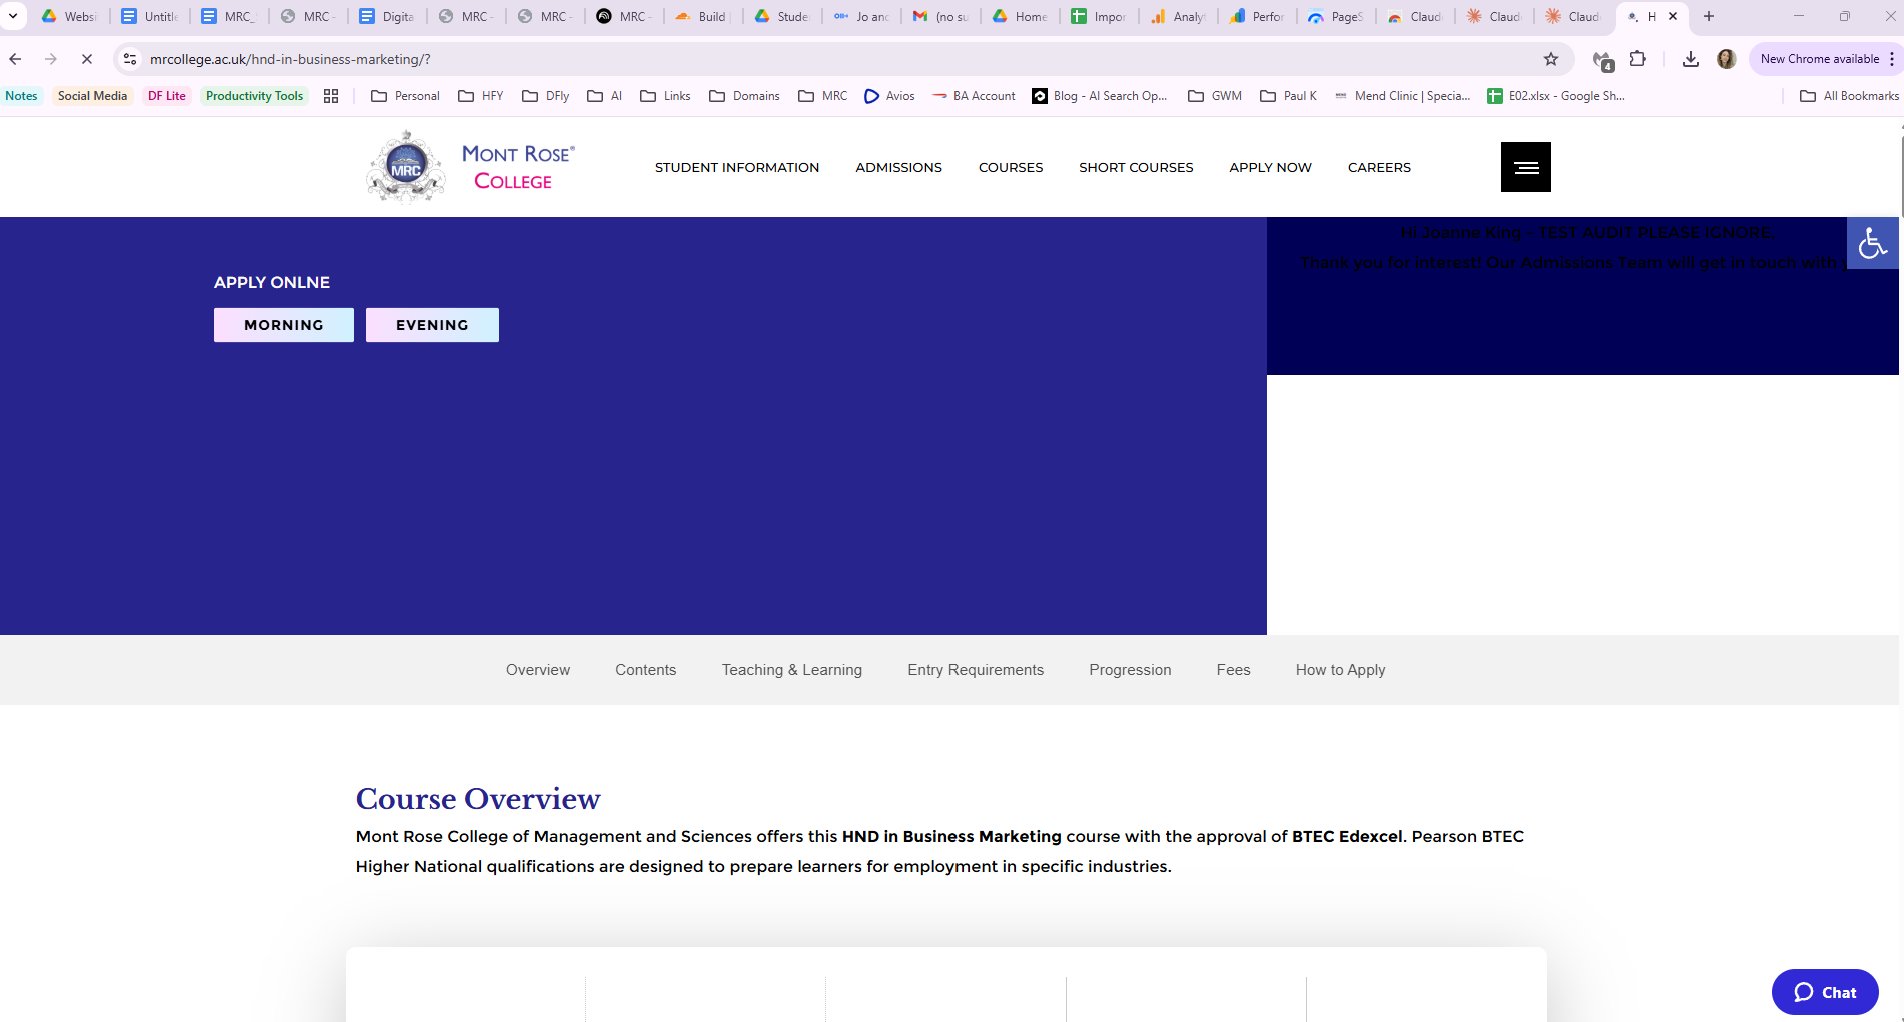Click the accessibility wheelchair icon

(x=1872, y=242)
